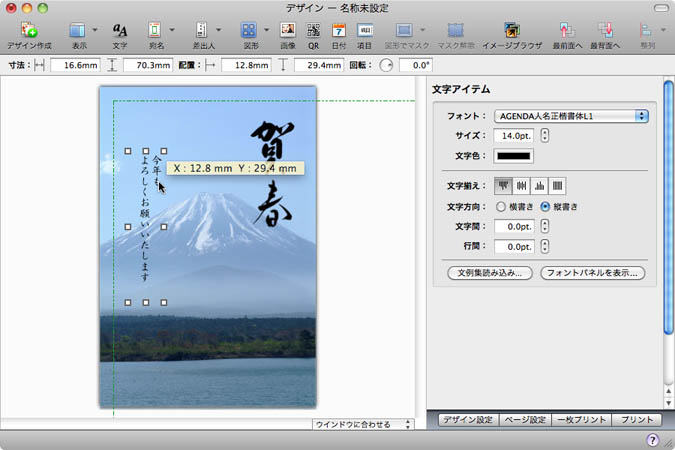Open the フォント font dropdown
Viewport: 675px width, 450px height.
click(x=571, y=116)
